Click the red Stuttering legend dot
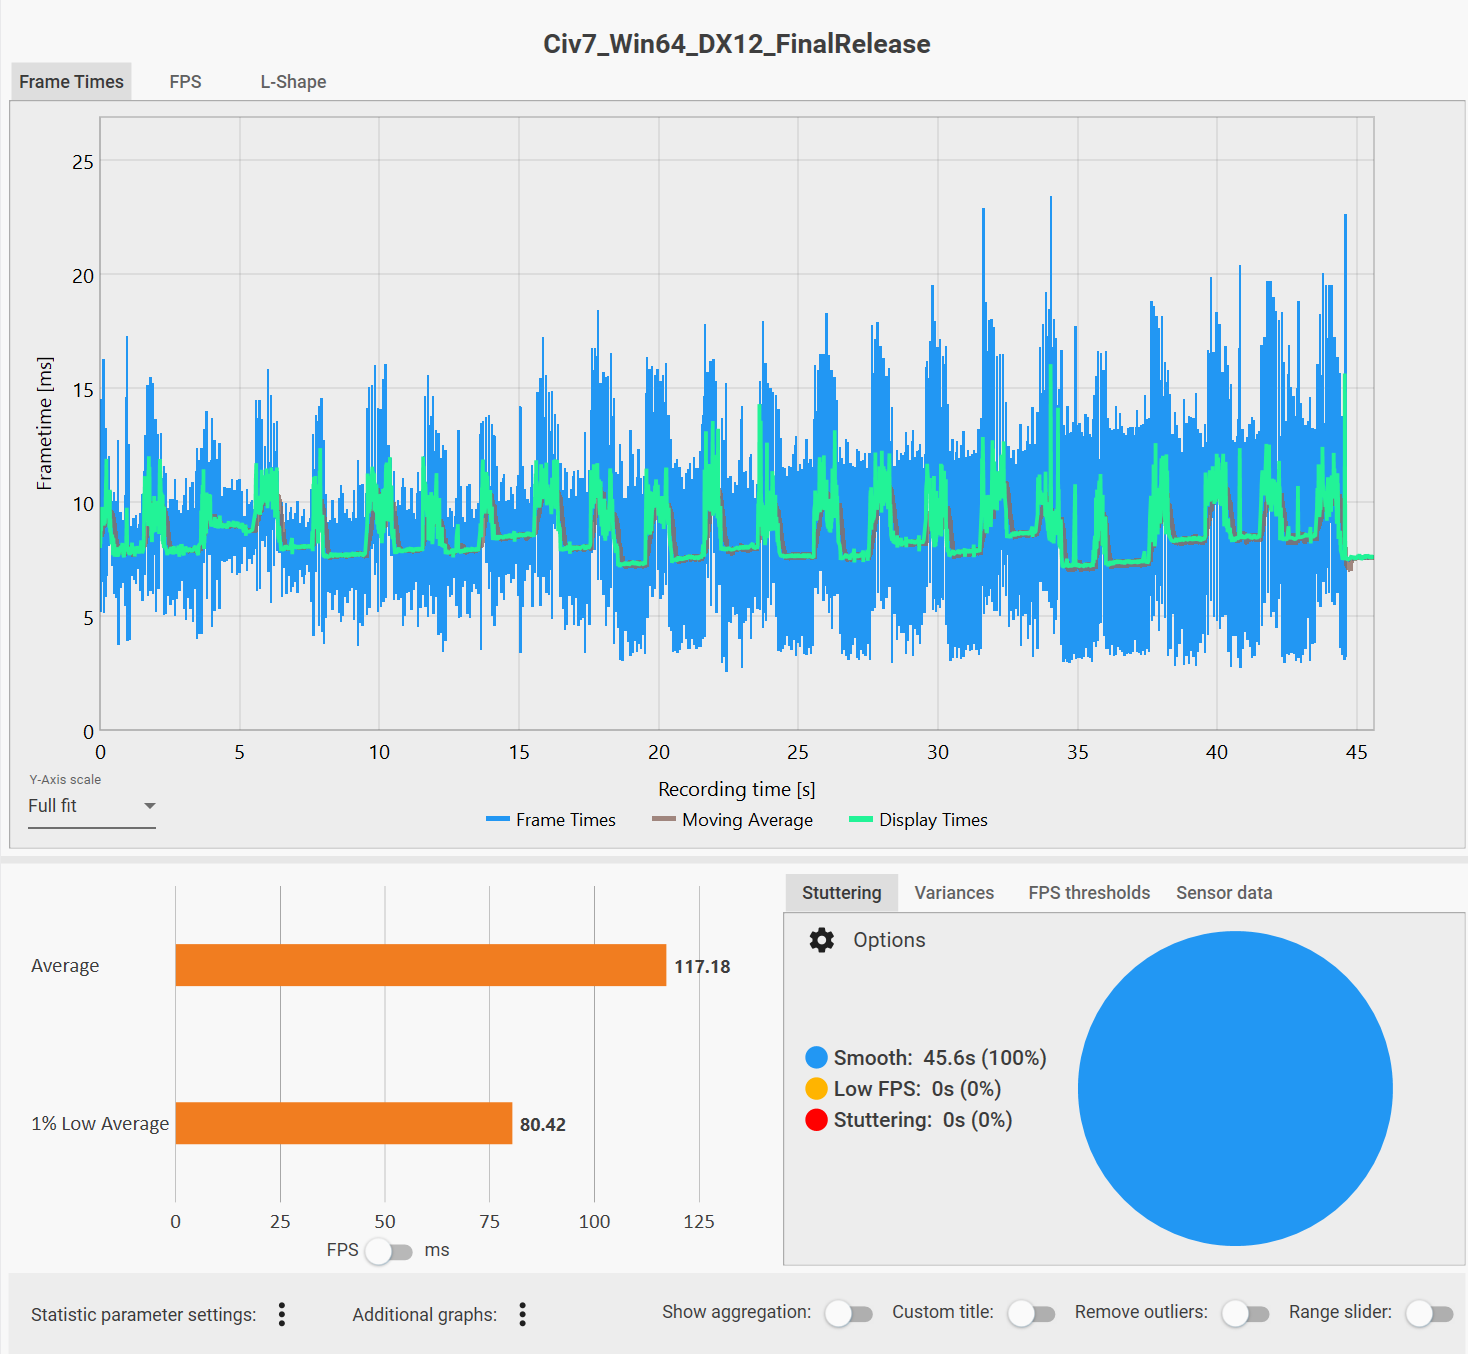 [x=816, y=1120]
